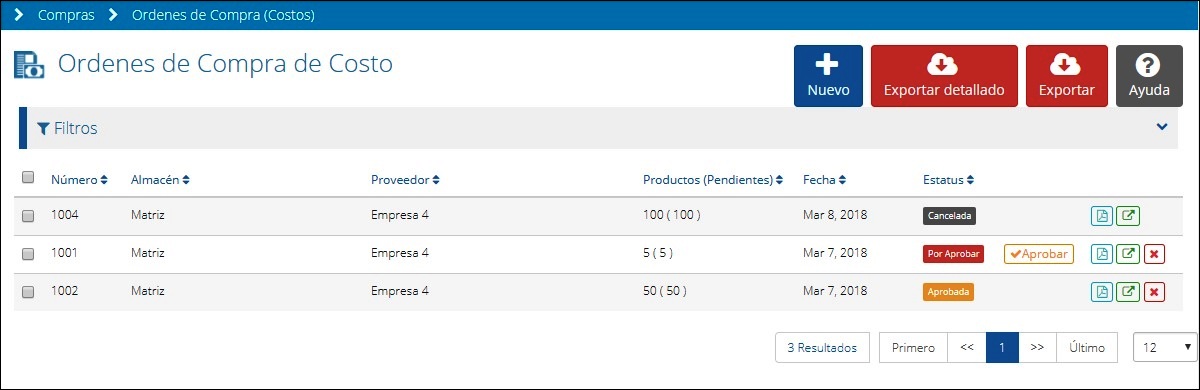1200x390 pixels.
Task: Delete order 1002 with red X
Action: point(1154,292)
